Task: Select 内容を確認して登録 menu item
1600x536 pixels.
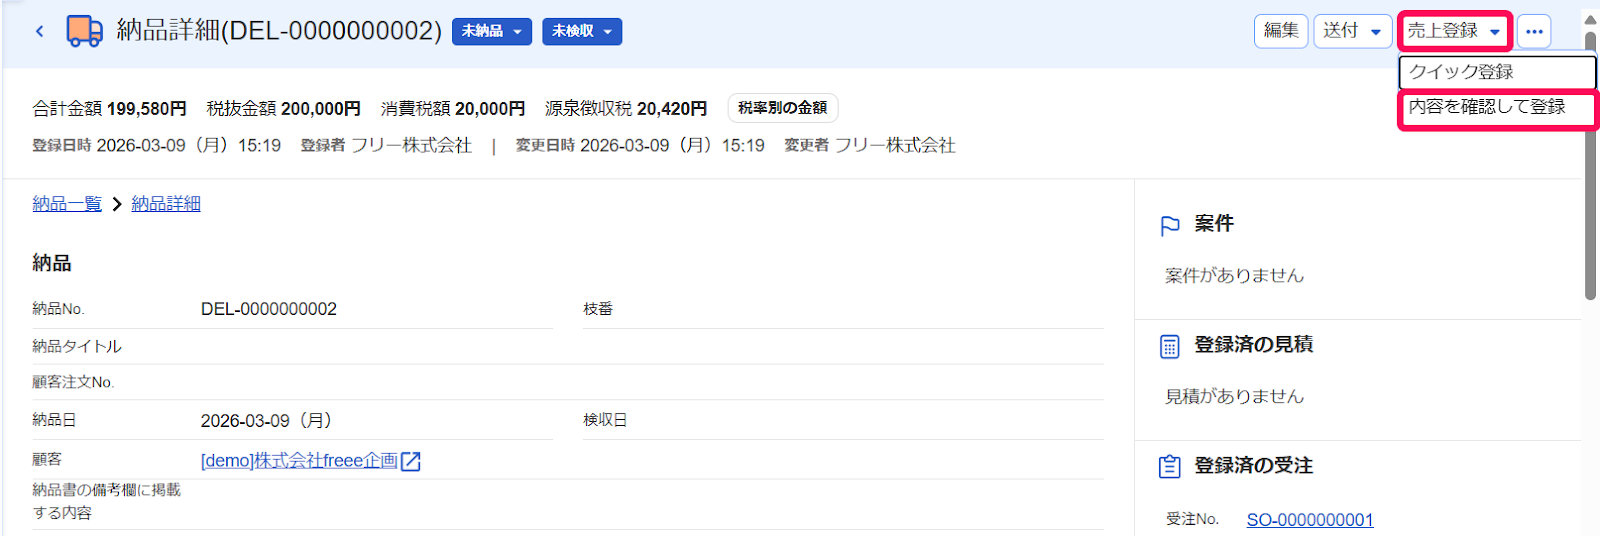Action: pos(1497,107)
